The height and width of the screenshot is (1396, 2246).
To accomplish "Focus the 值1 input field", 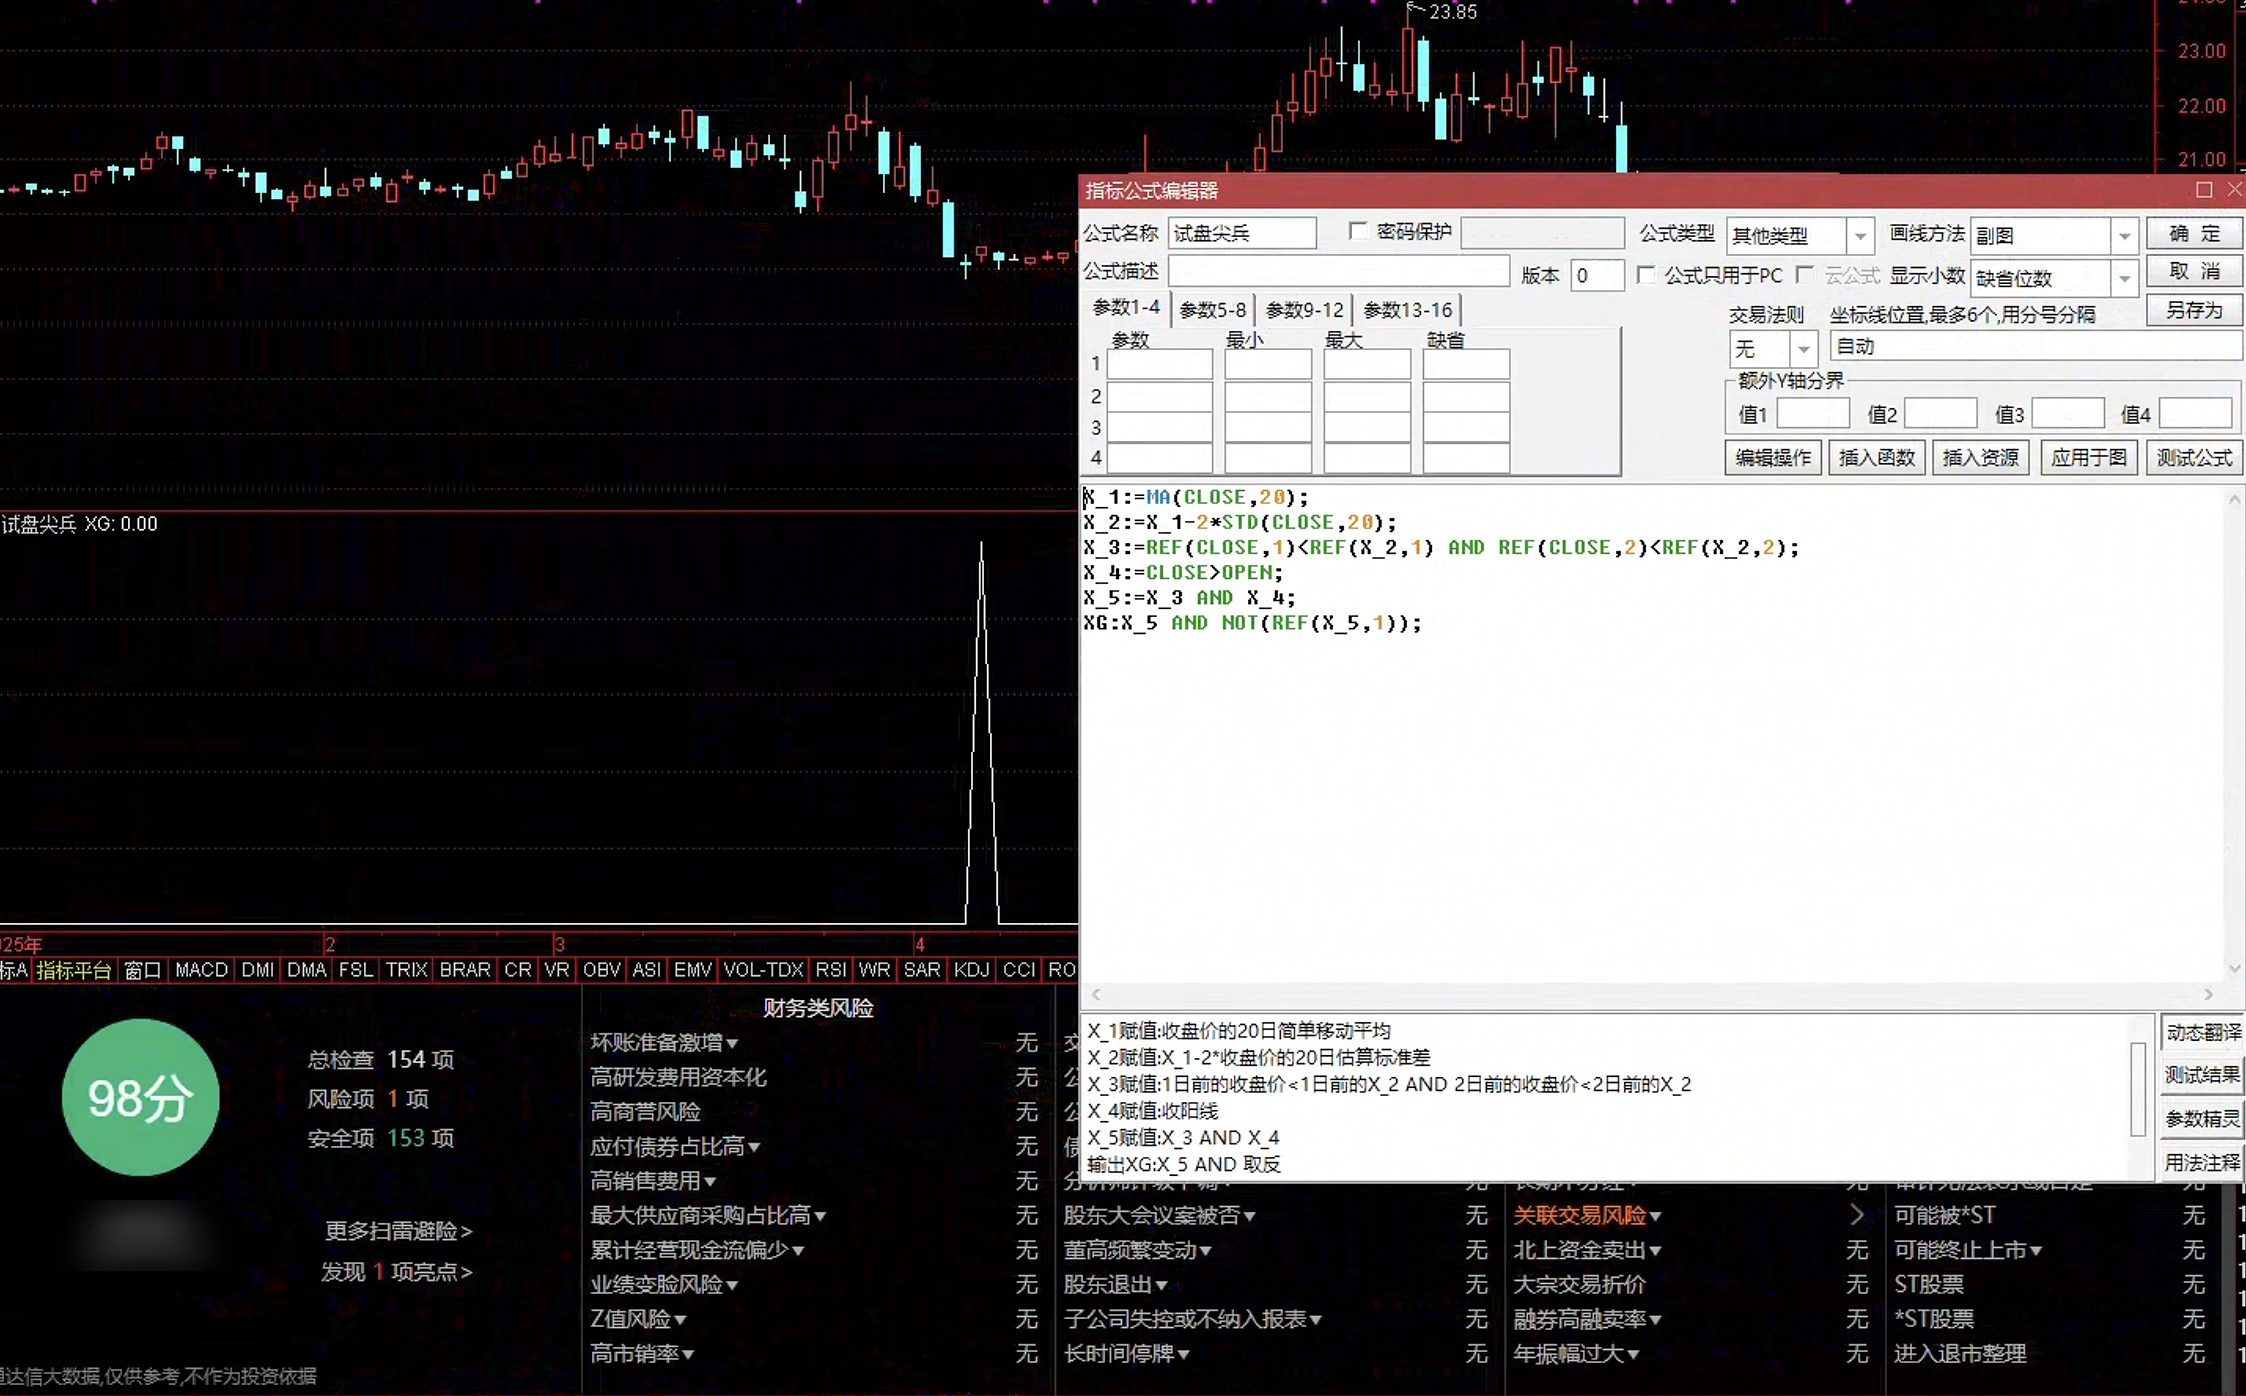I will pyautogui.click(x=1813, y=414).
